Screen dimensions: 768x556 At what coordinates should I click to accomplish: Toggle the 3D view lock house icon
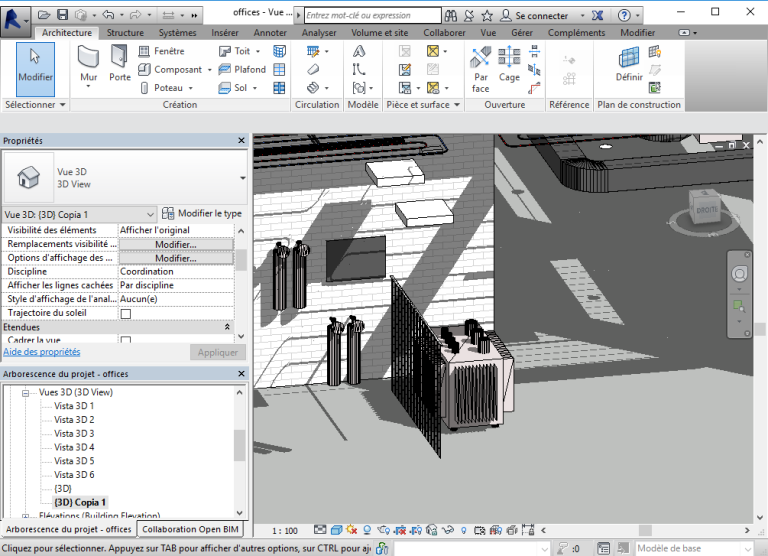tap(432, 530)
